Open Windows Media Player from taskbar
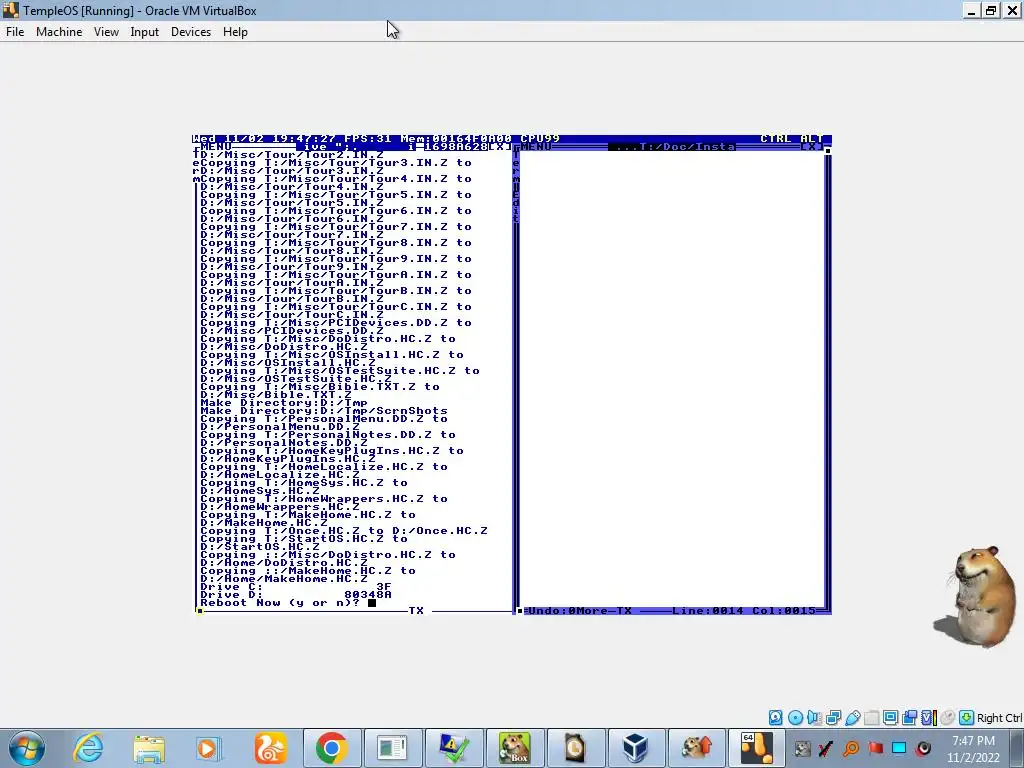This screenshot has height=768, width=1024. click(x=209, y=748)
